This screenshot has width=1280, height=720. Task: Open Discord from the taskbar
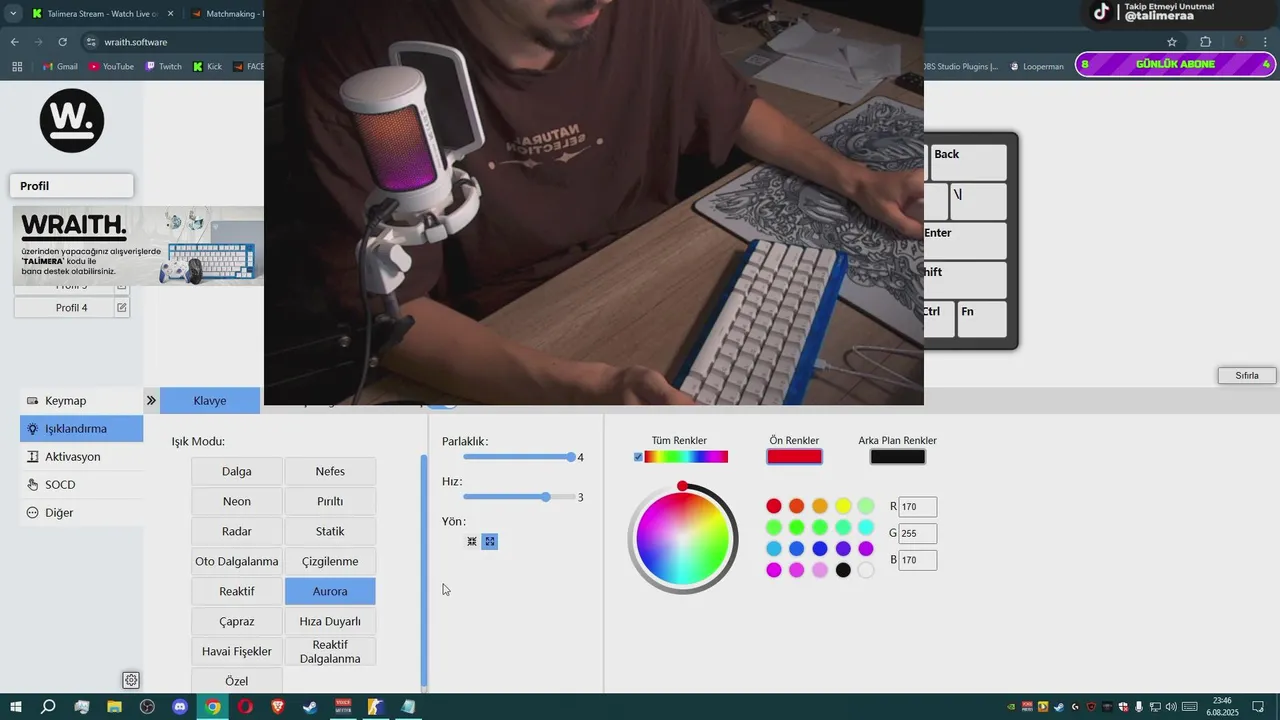[180, 707]
